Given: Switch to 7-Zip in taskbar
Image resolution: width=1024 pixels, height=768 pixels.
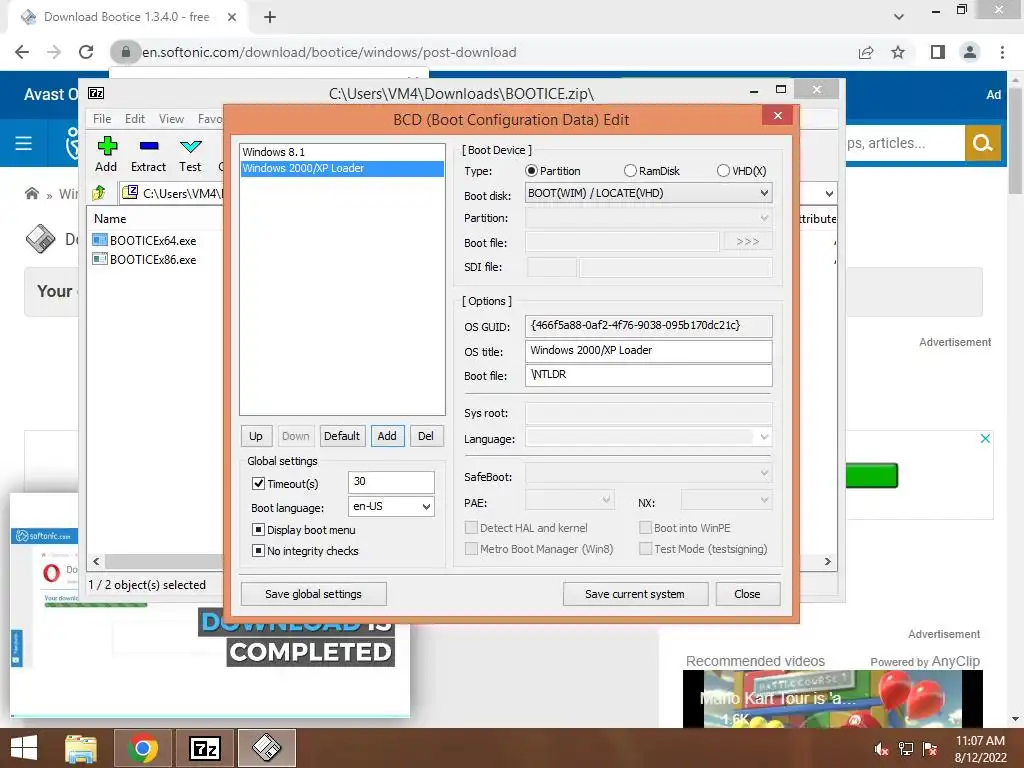Looking at the screenshot, I should coord(204,748).
